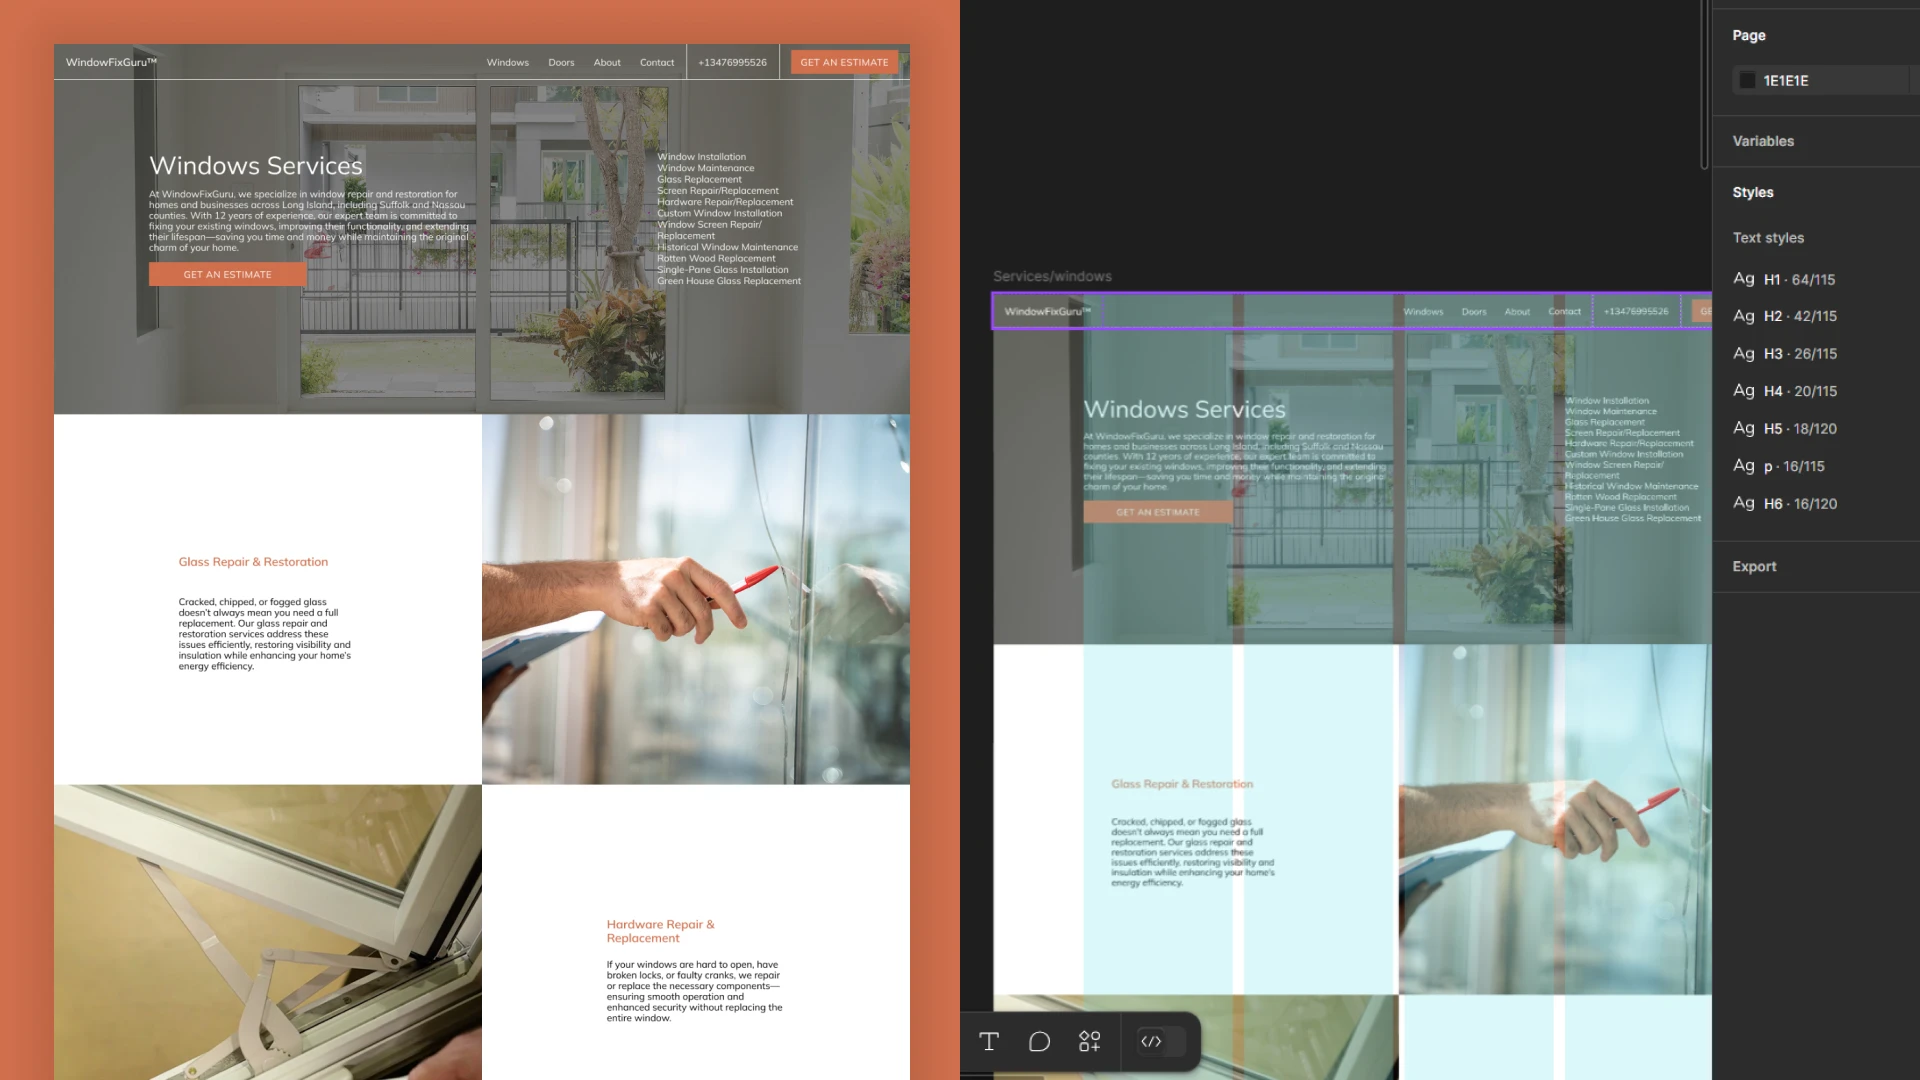Select the Text tool
Image resolution: width=1920 pixels, height=1080 pixels.
tap(989, 1042)
